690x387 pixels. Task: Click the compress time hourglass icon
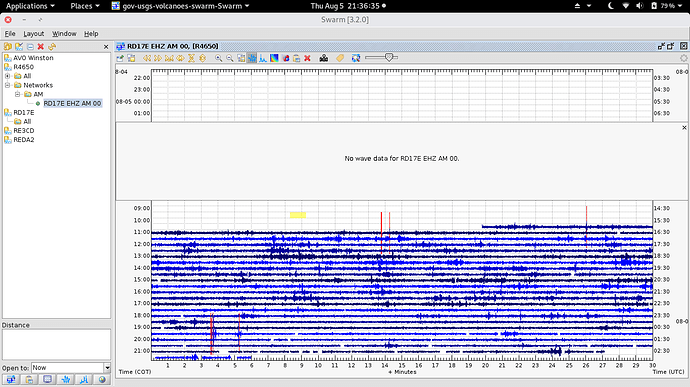point(191,58)
